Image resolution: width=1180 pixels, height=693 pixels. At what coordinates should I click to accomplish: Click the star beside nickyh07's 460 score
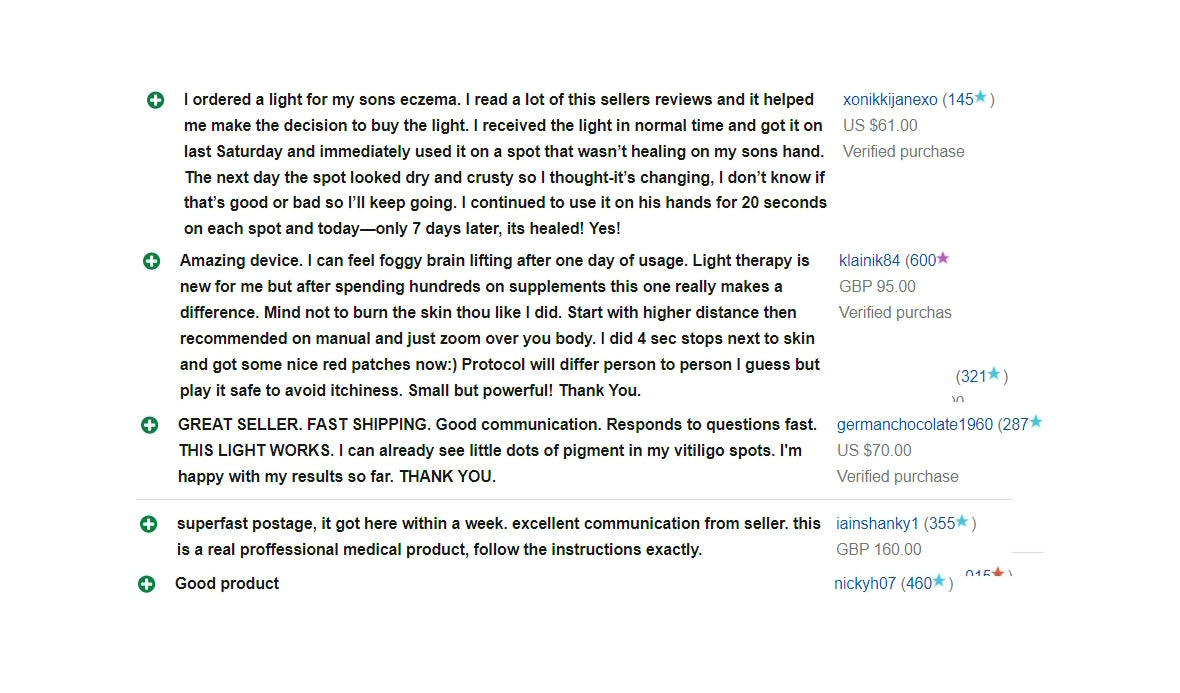point(939,581)
